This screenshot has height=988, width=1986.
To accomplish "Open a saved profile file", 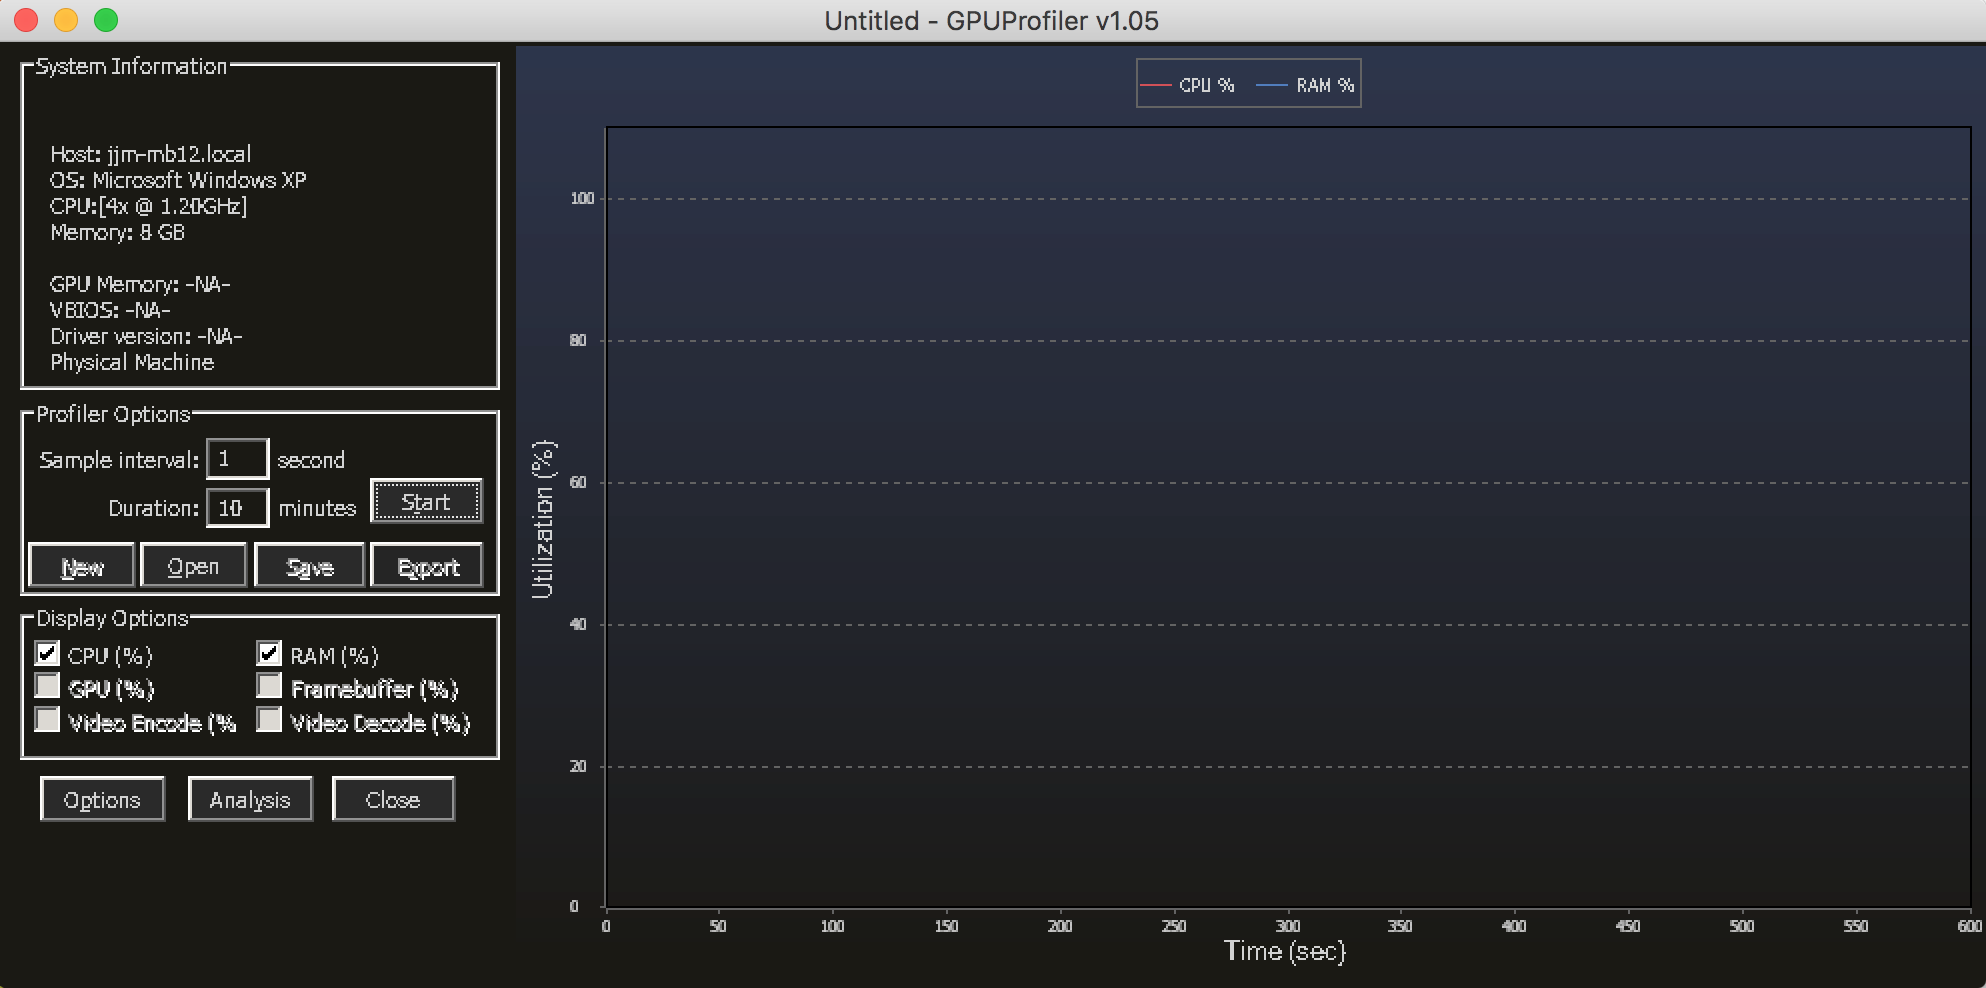I will [193, 566].
